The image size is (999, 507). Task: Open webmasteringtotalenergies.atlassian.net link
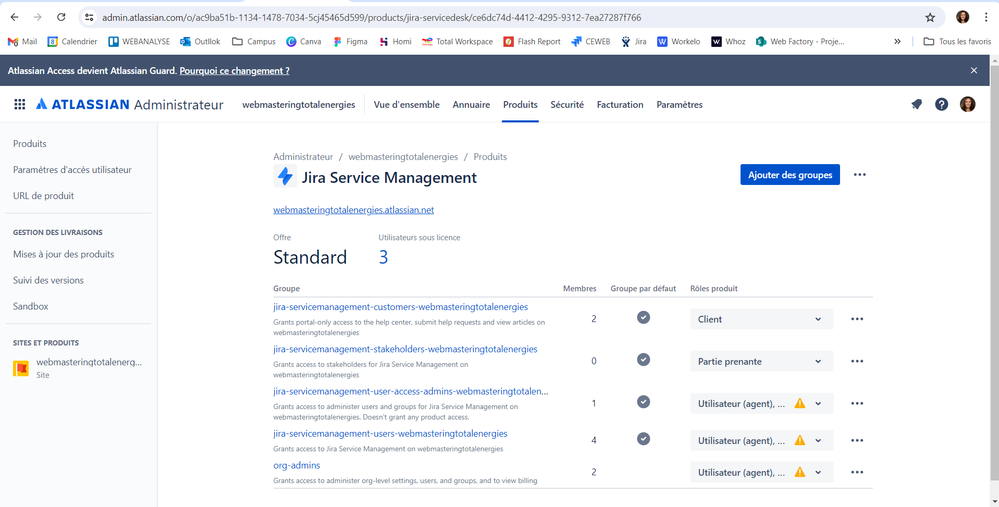pyautogui.click(x=354, y=210)
